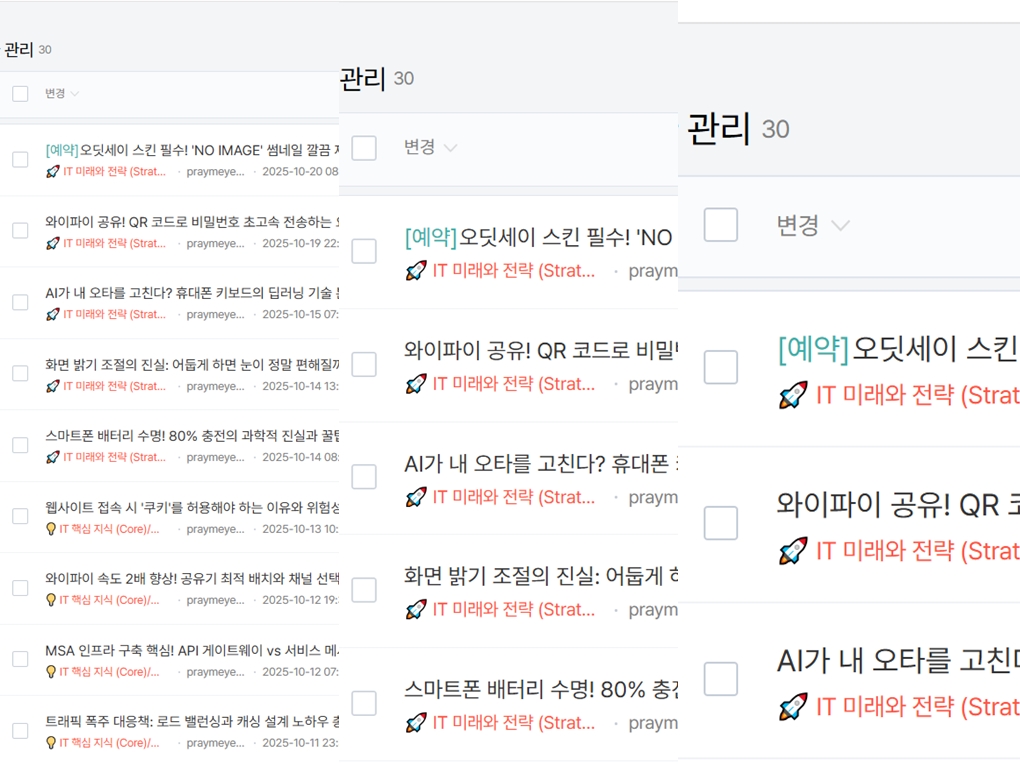Click the rocket icon on the row dated 2025-10-14 08:
This screenshot has height=764, width=1020.
coord(53,457)
